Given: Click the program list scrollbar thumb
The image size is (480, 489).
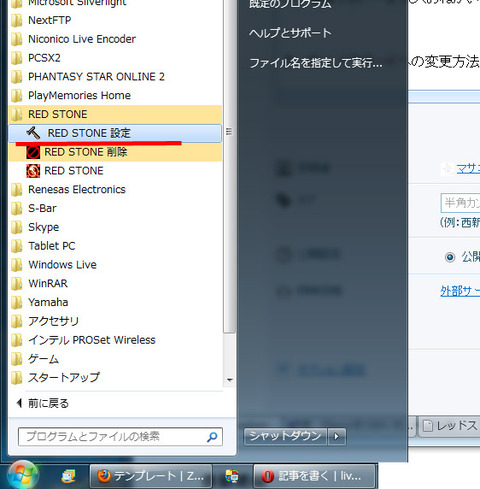Looking at the screenshot, I should point(229,167).
